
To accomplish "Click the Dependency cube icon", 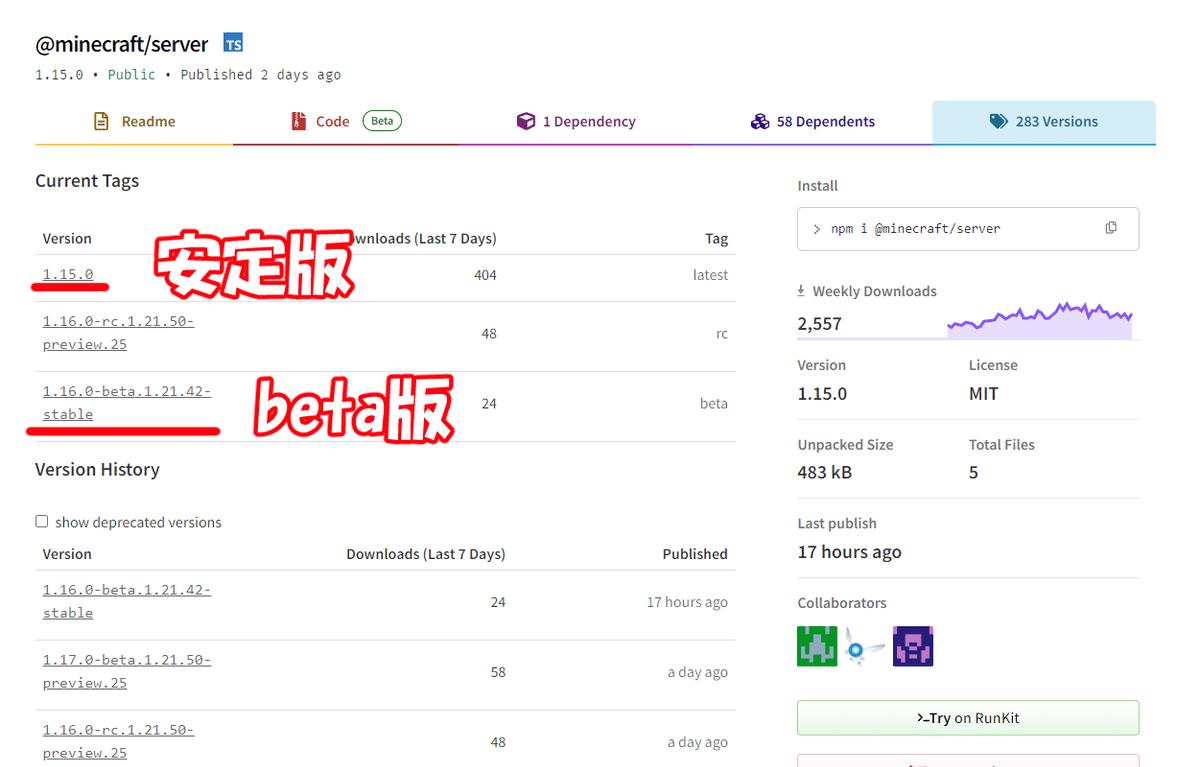I will (526, 121).
